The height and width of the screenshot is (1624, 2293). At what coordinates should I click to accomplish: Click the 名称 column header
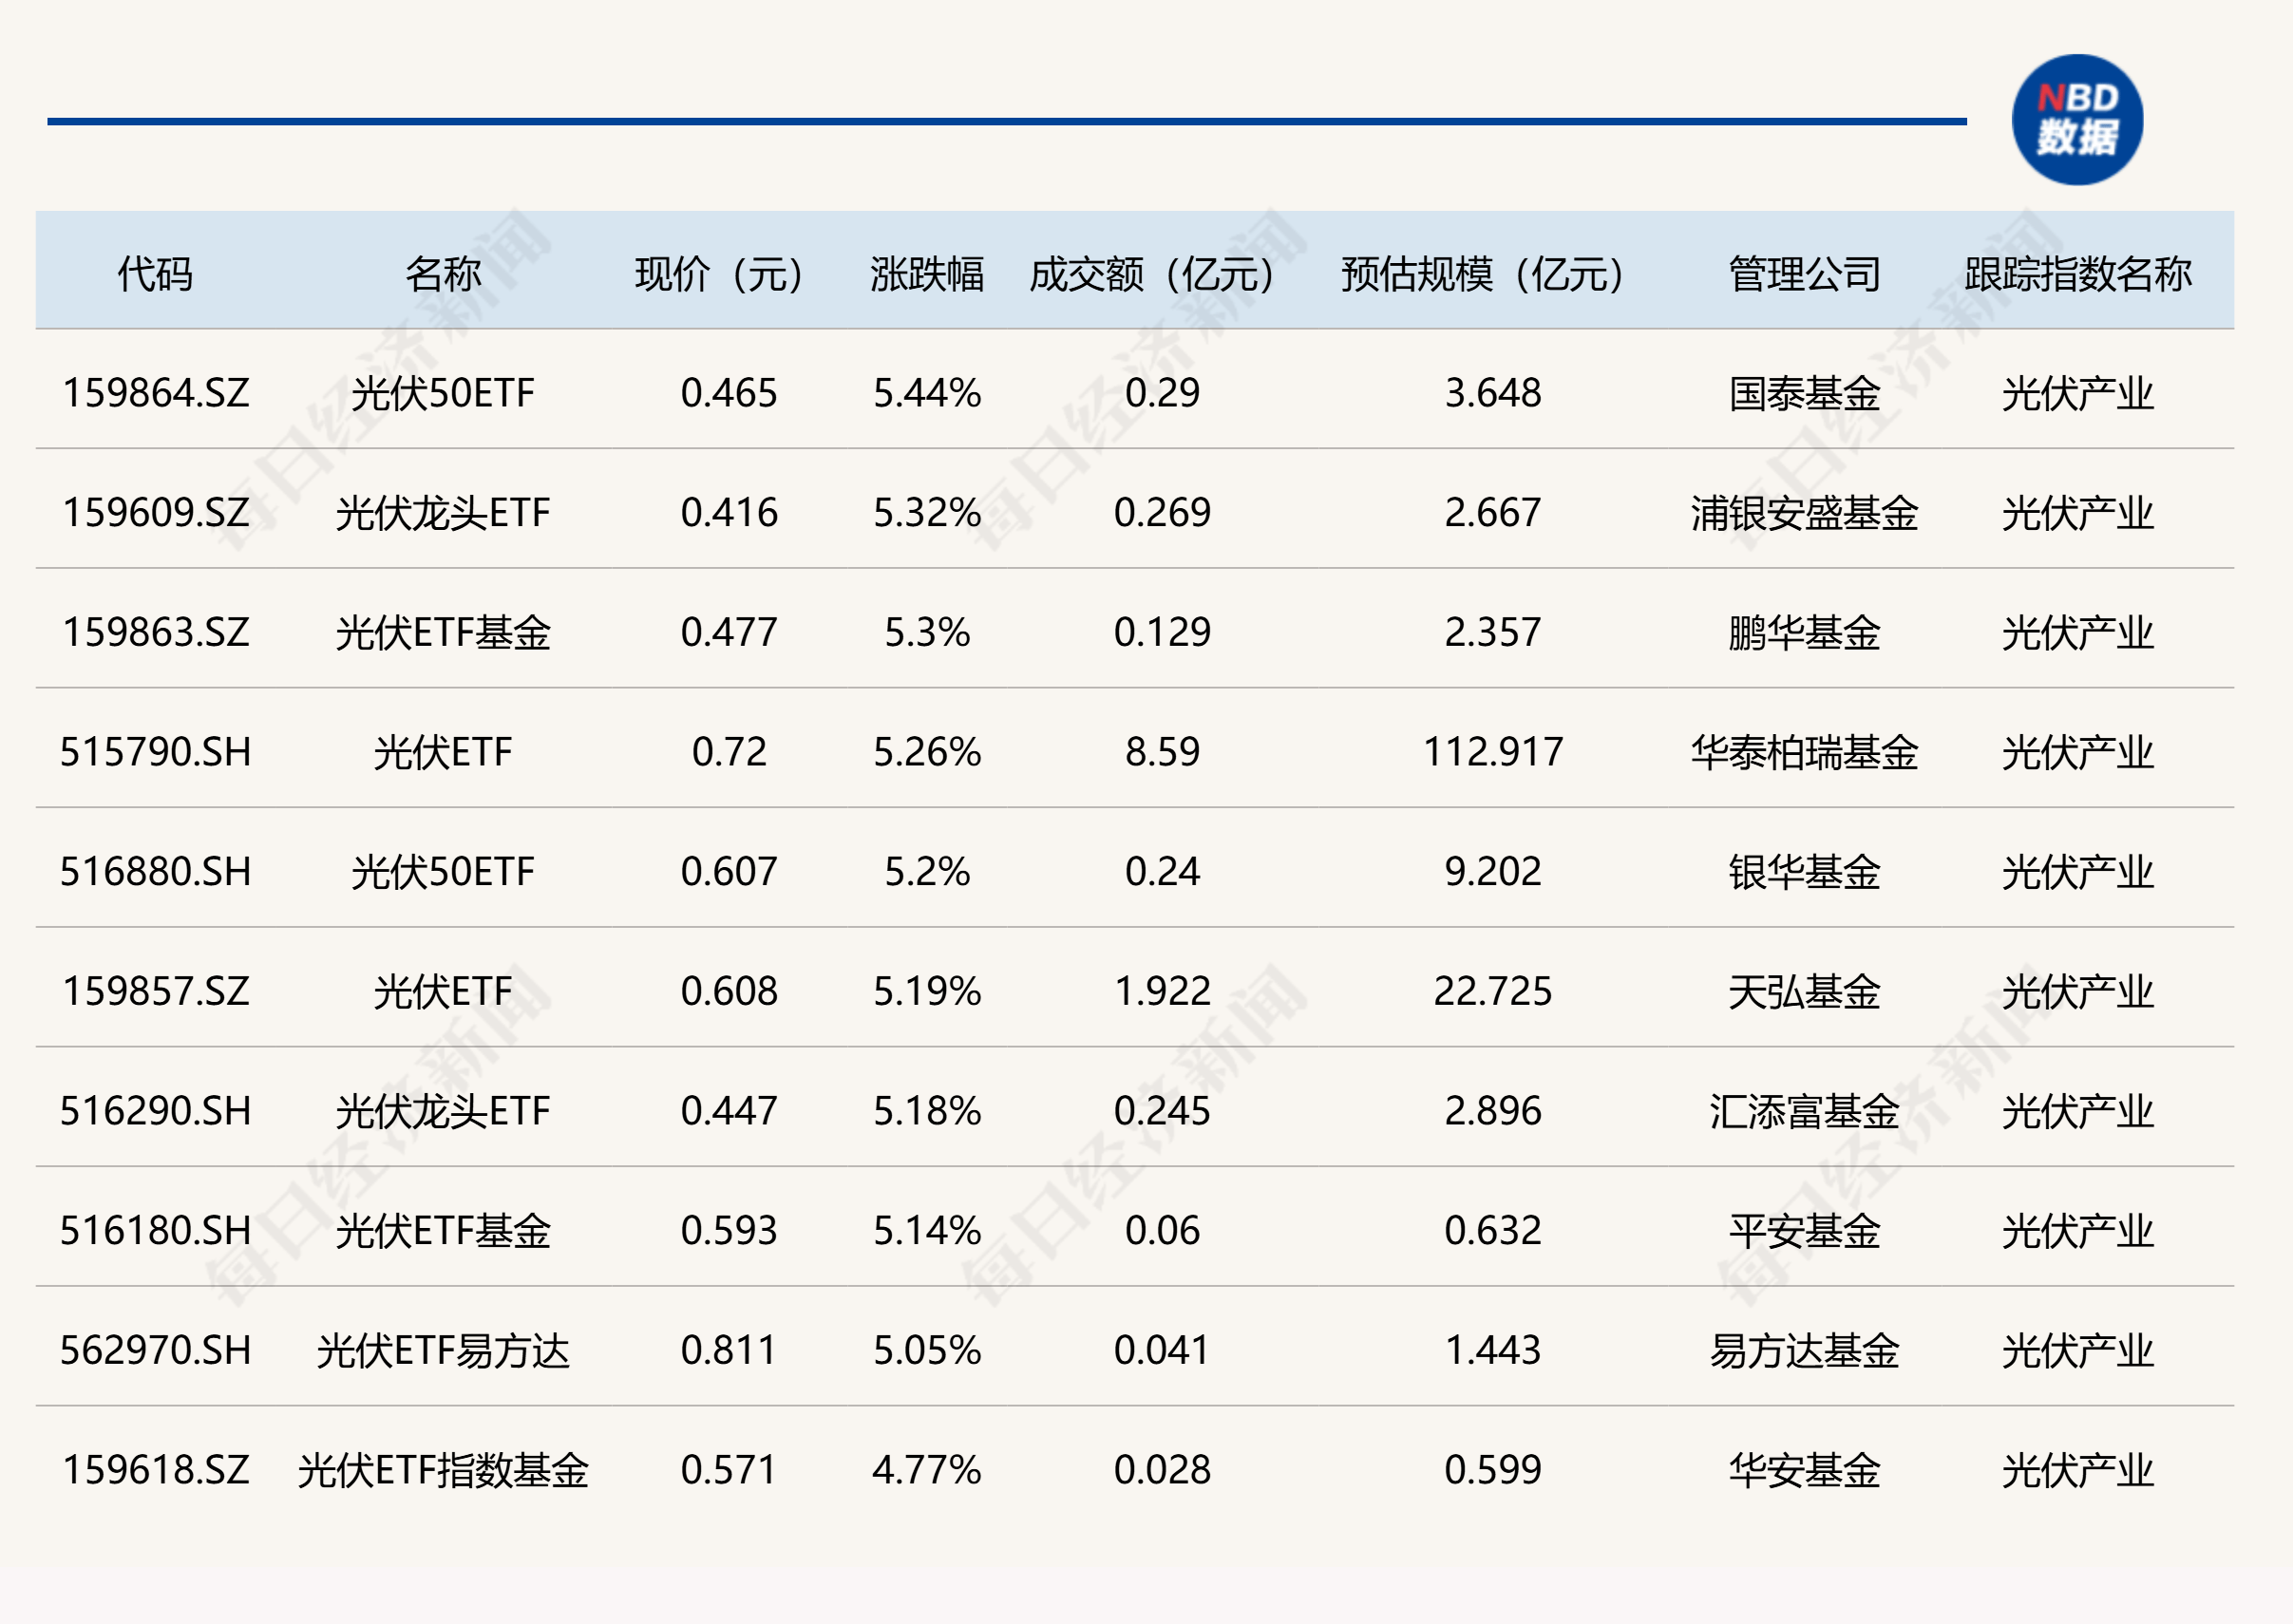(x=443, y=273)
